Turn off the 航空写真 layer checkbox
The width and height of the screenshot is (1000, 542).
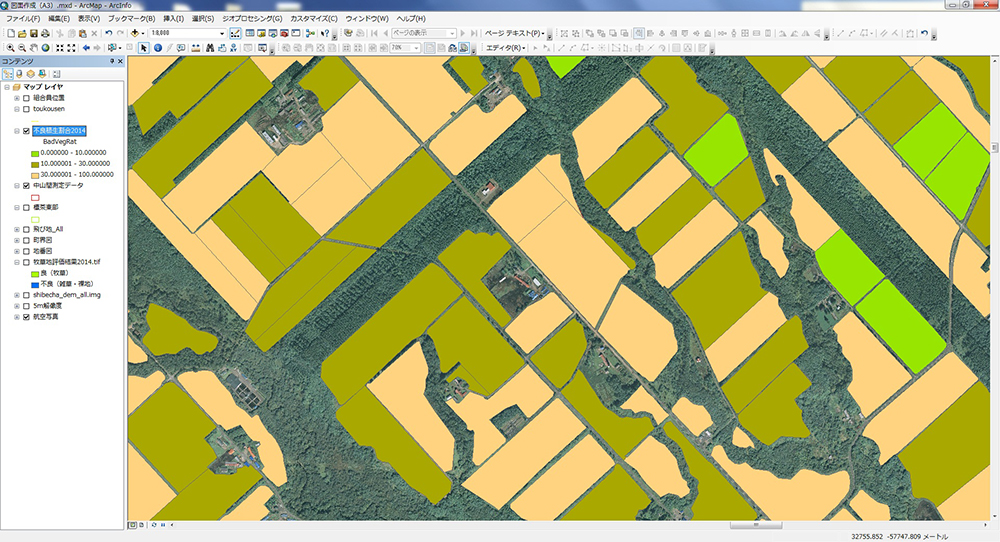[26, 317]
